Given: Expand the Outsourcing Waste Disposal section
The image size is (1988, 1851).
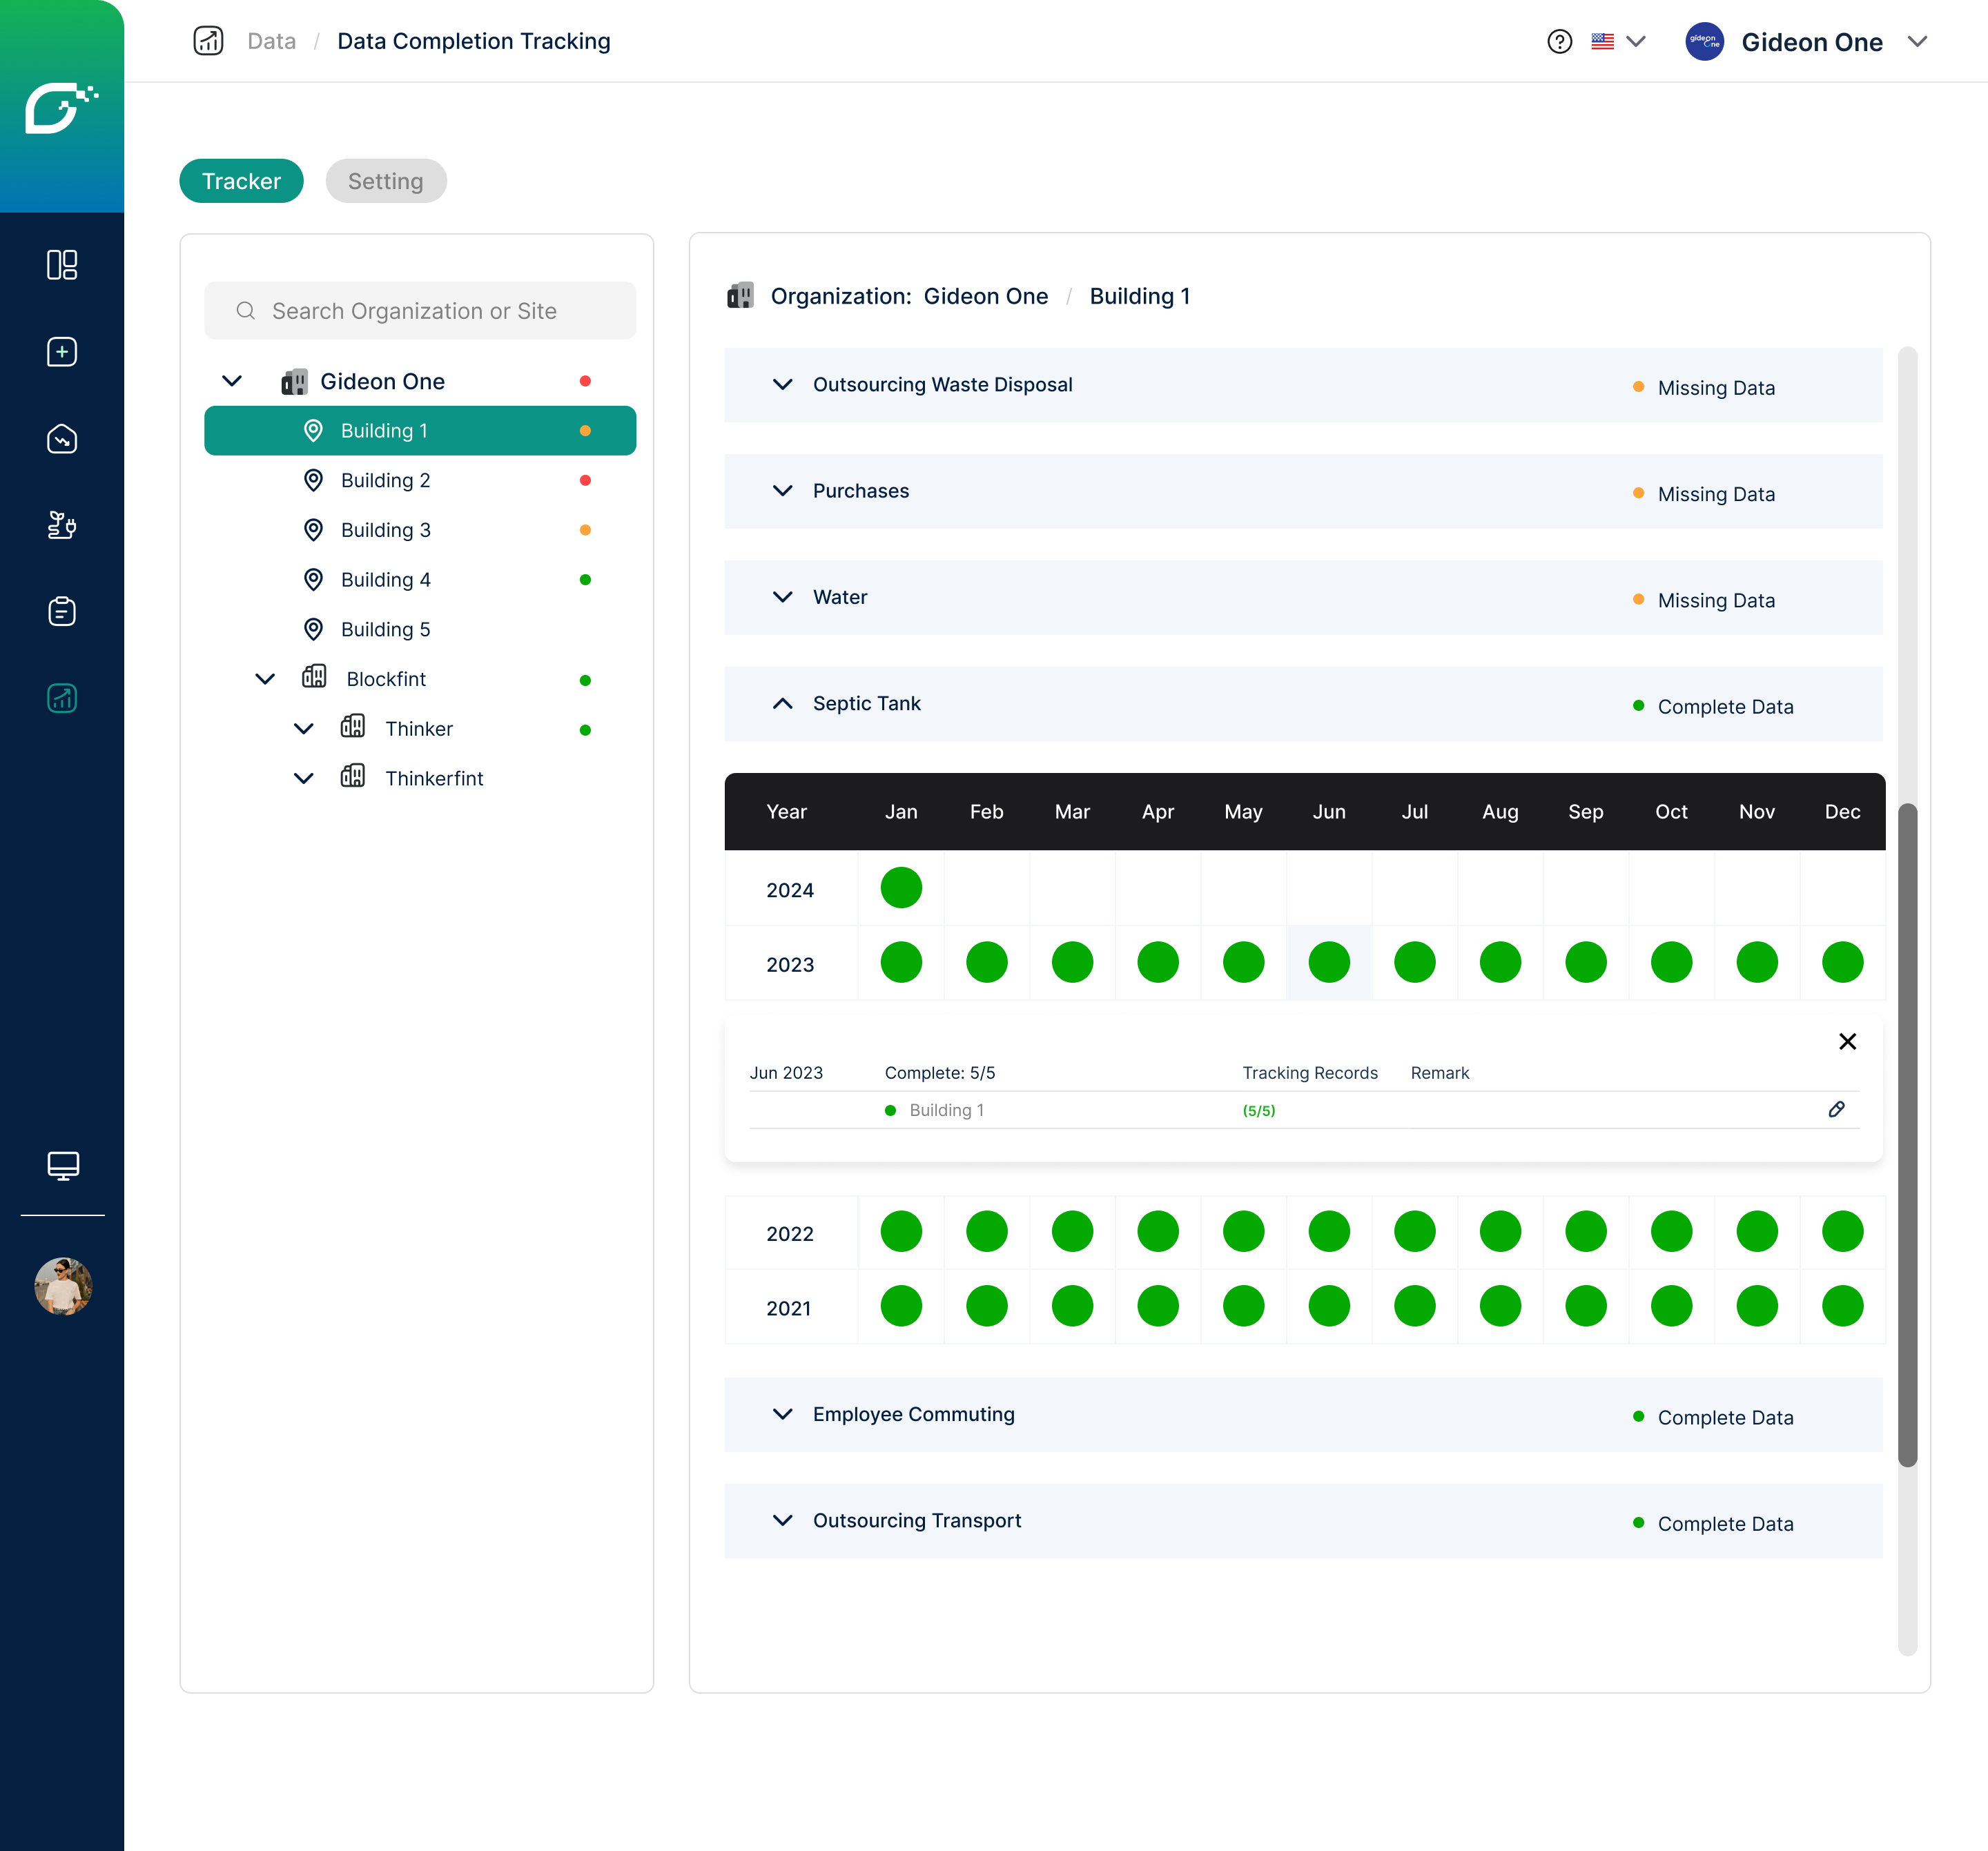Looking at the screenshot, I should [783, 385].
